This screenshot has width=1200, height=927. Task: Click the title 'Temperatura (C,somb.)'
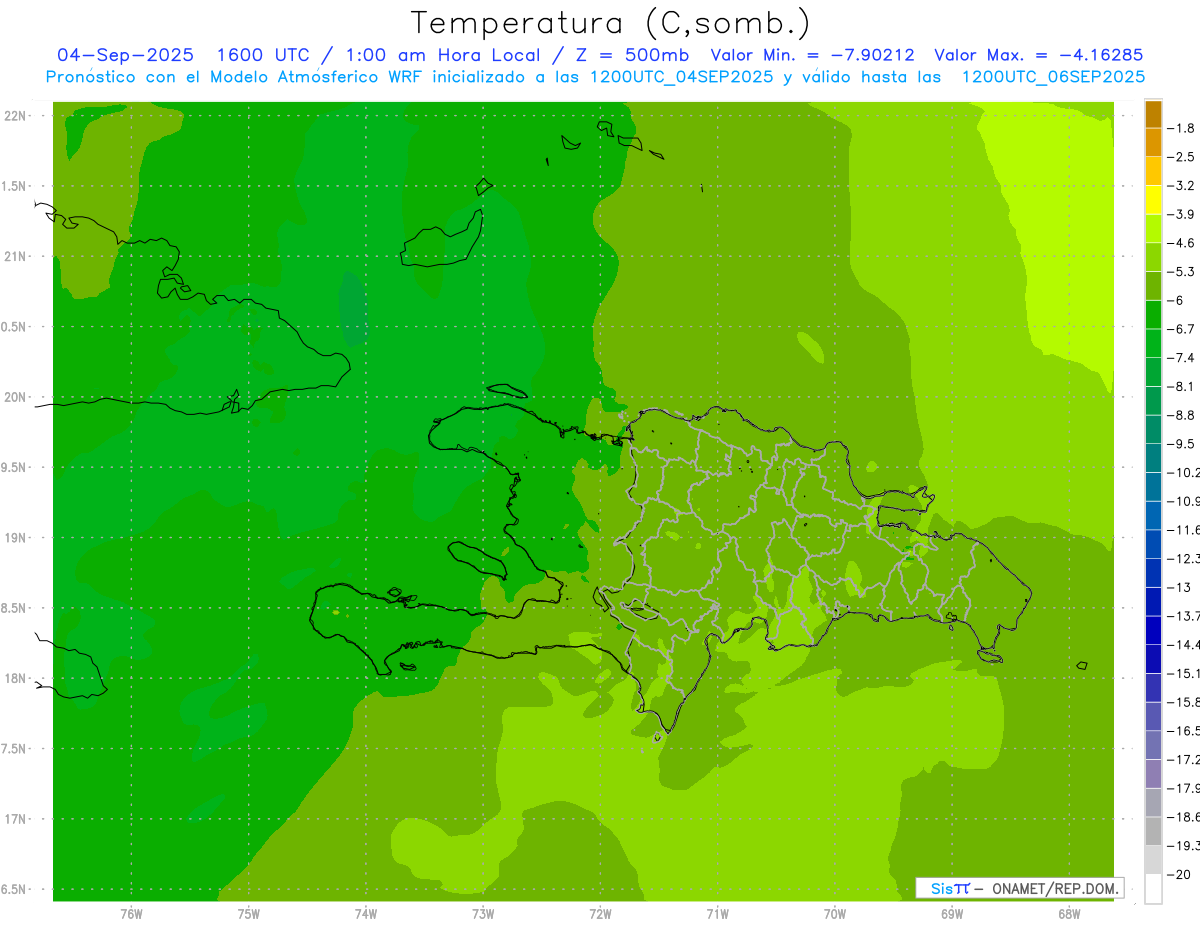pyautogui.click(x=610, y=23)
